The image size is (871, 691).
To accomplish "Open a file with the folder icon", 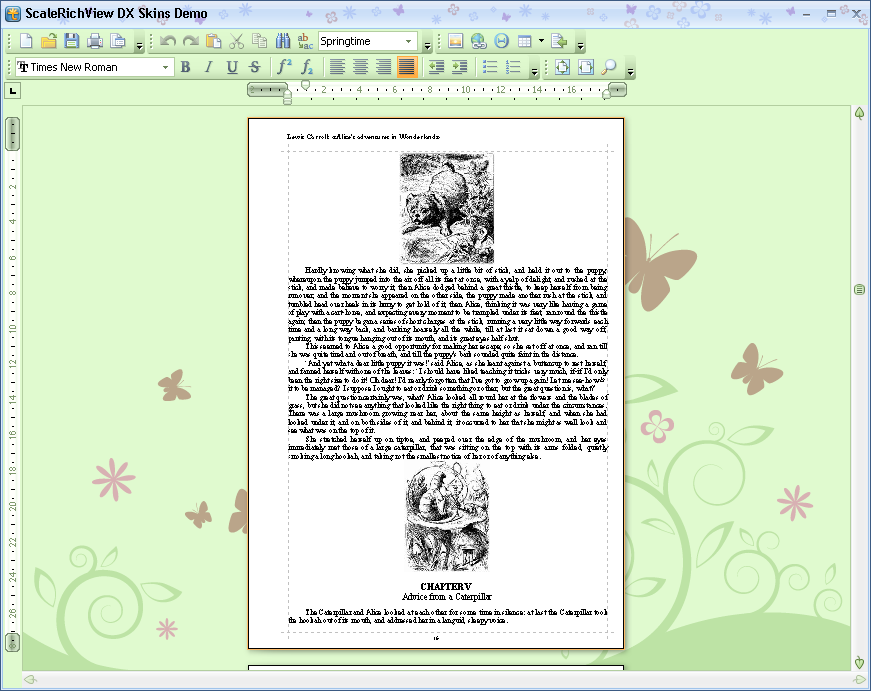I will [48, 41].
